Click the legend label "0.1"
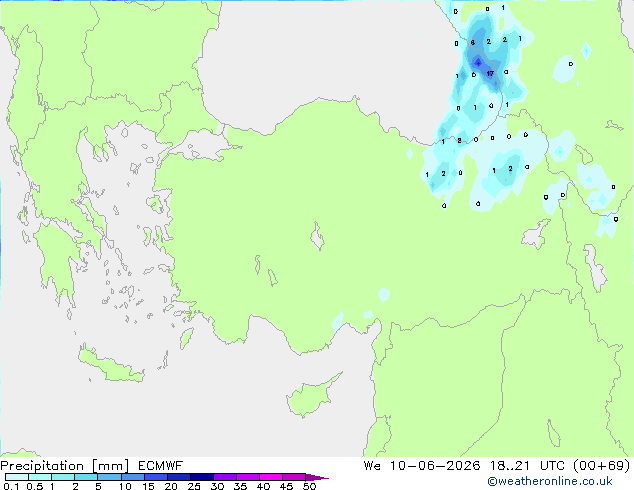The image size is (634, 490). (x=11, y=486)
